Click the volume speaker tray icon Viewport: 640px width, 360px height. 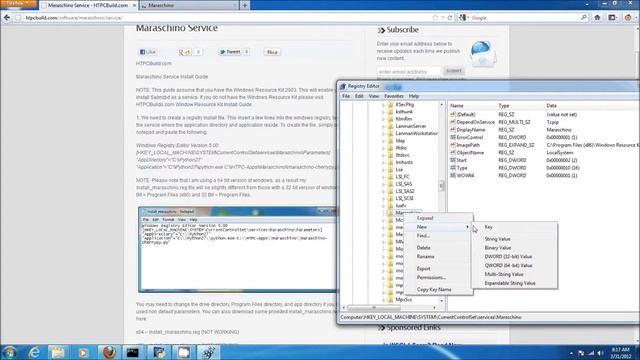(600, 353)
